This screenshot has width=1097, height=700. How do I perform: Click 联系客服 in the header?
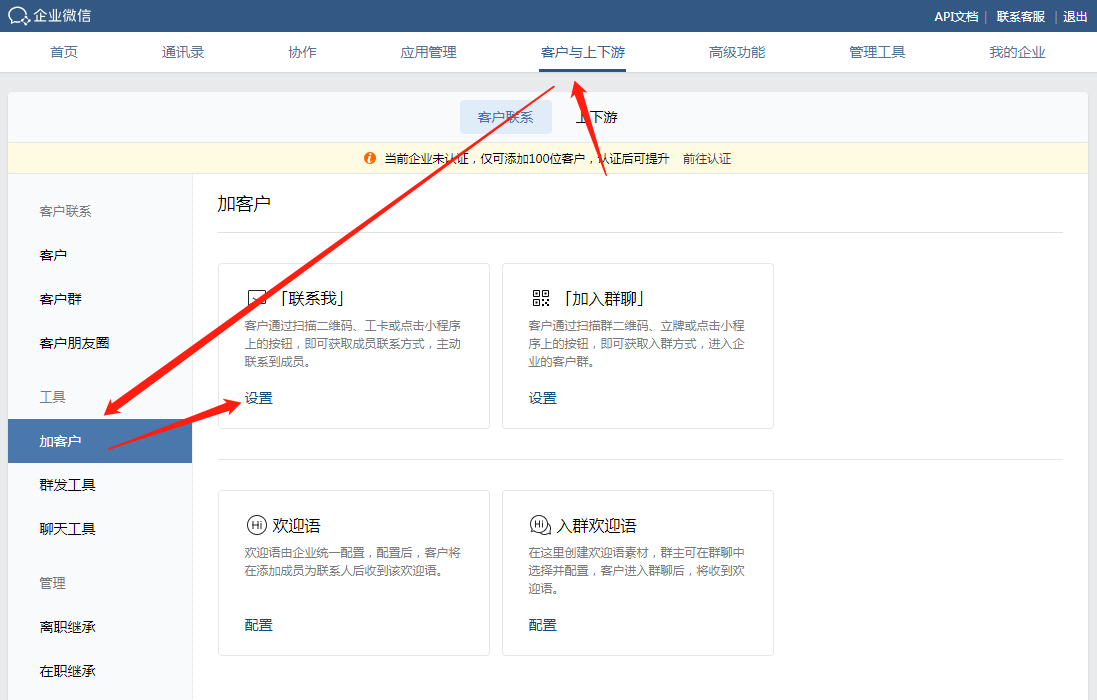(x=1021, y=16)
